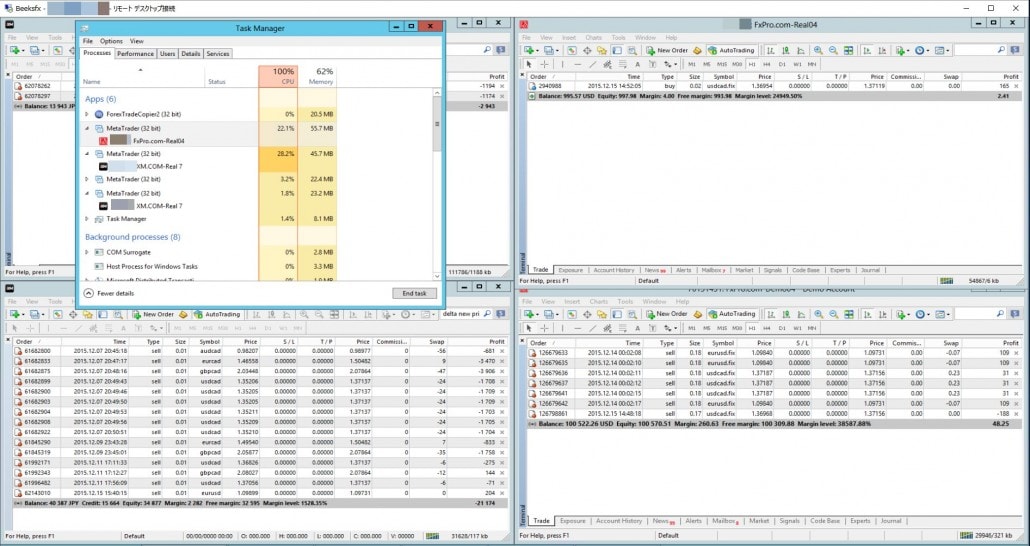Sort processes by CPU column header
Screen dimensions: 1030x546
(x=279, y=76)
